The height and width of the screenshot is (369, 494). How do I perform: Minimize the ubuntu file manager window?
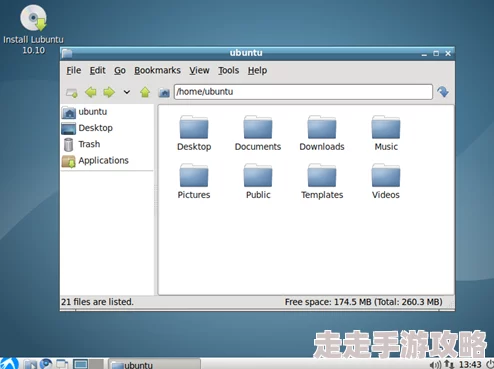pyautogui.click(x=424, y=54)
